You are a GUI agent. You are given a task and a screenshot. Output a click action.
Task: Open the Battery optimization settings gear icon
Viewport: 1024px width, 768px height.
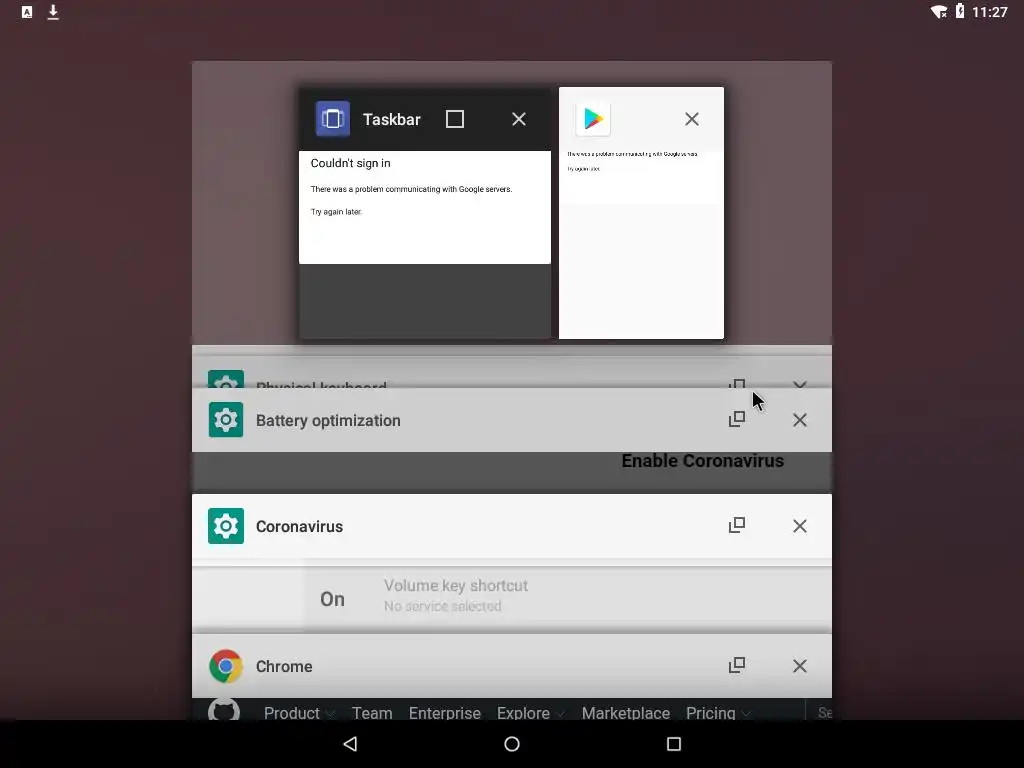[x=226, y=420]
